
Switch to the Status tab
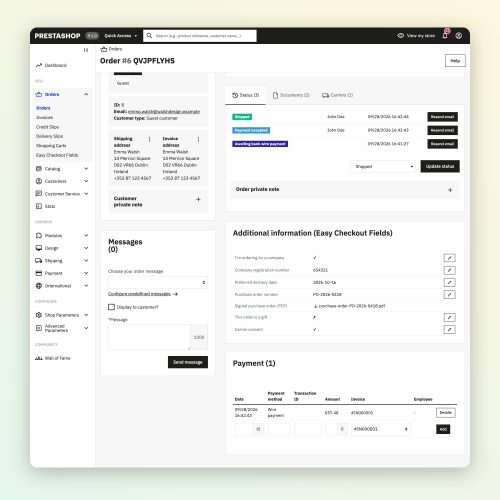click(245, 95)
